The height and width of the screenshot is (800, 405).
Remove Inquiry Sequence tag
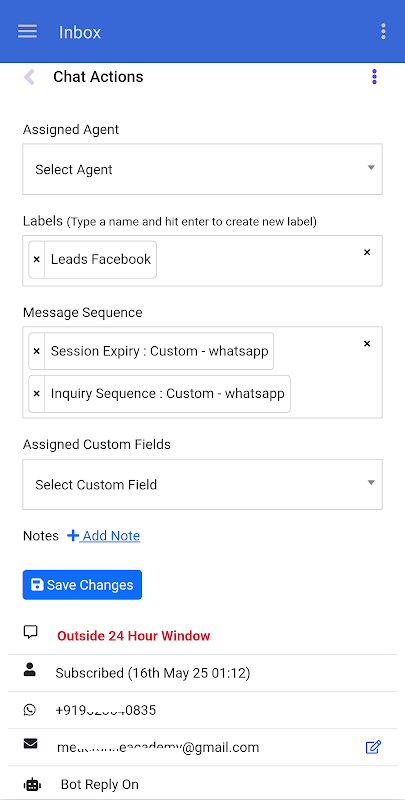[37, 394]
